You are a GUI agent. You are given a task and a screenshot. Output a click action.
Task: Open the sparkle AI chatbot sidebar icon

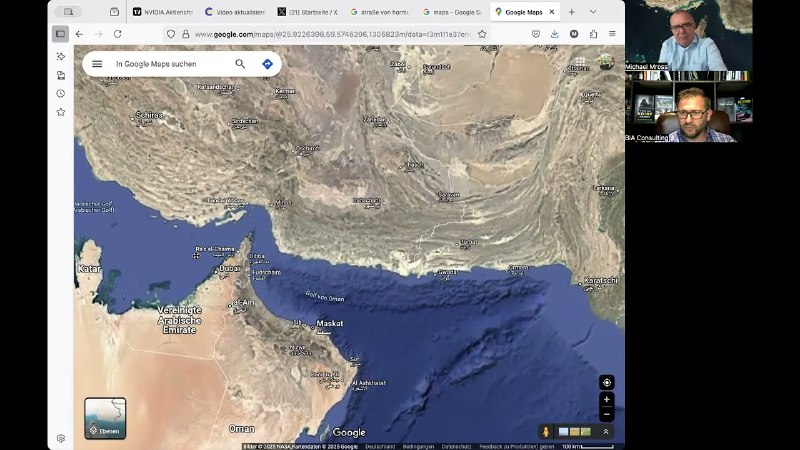coord(61,57)
